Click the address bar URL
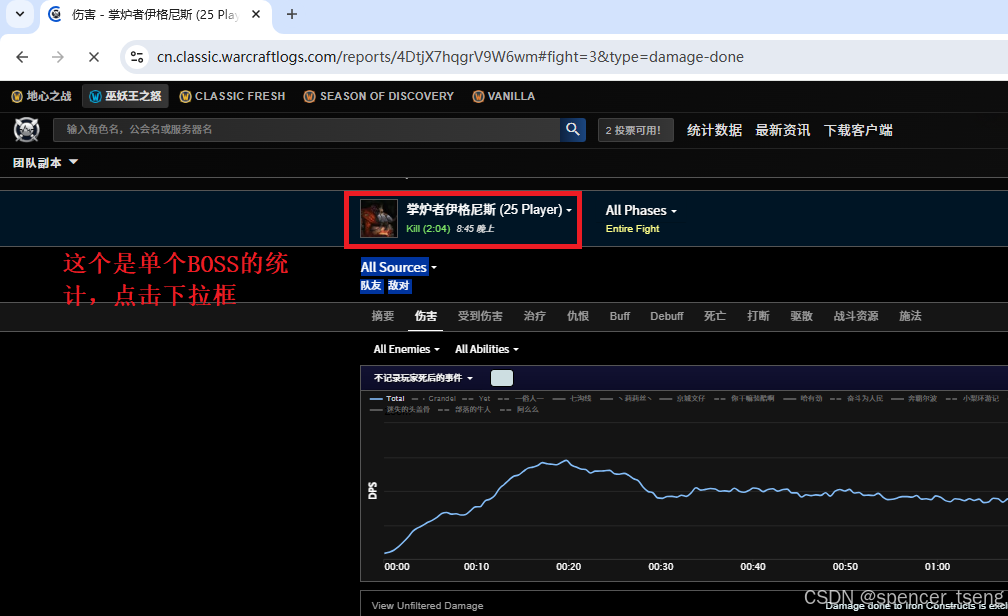The image size is (1008, 616). pyautogui.click(x=450, y=57)
